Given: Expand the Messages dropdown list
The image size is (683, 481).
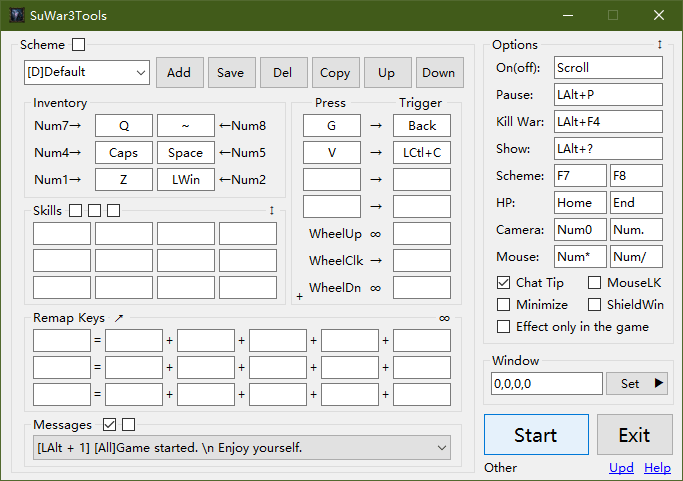Looking at the screenshot, I should (242, 447).
